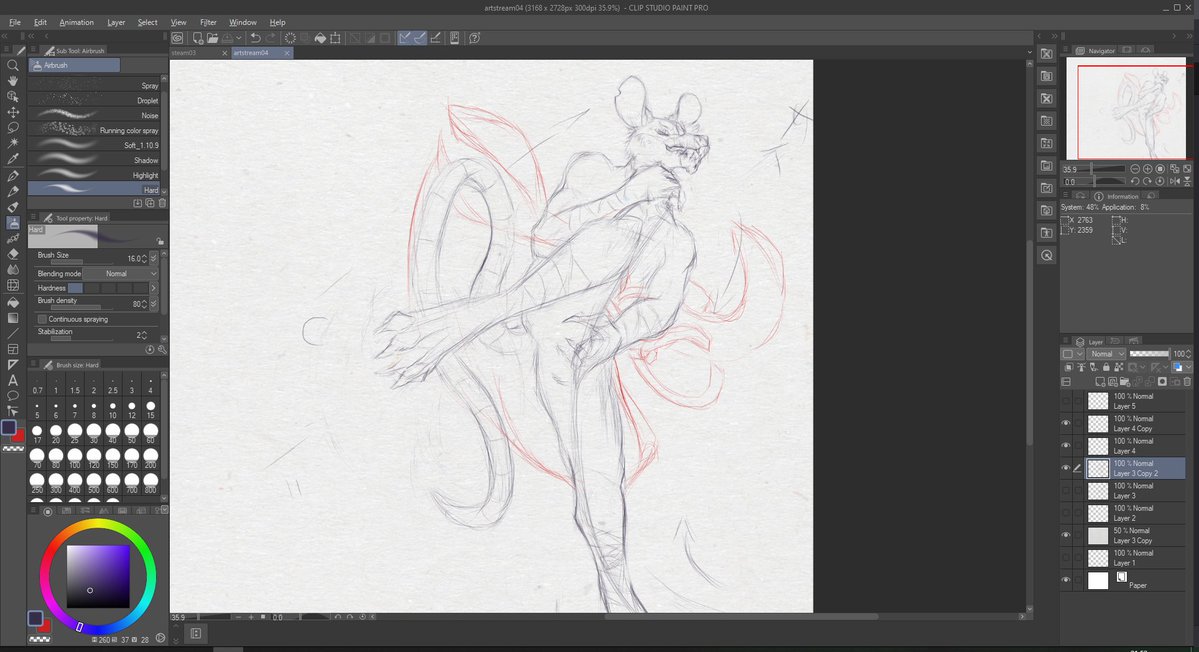Select the Zoom magnifier tool

pos(13,66)
